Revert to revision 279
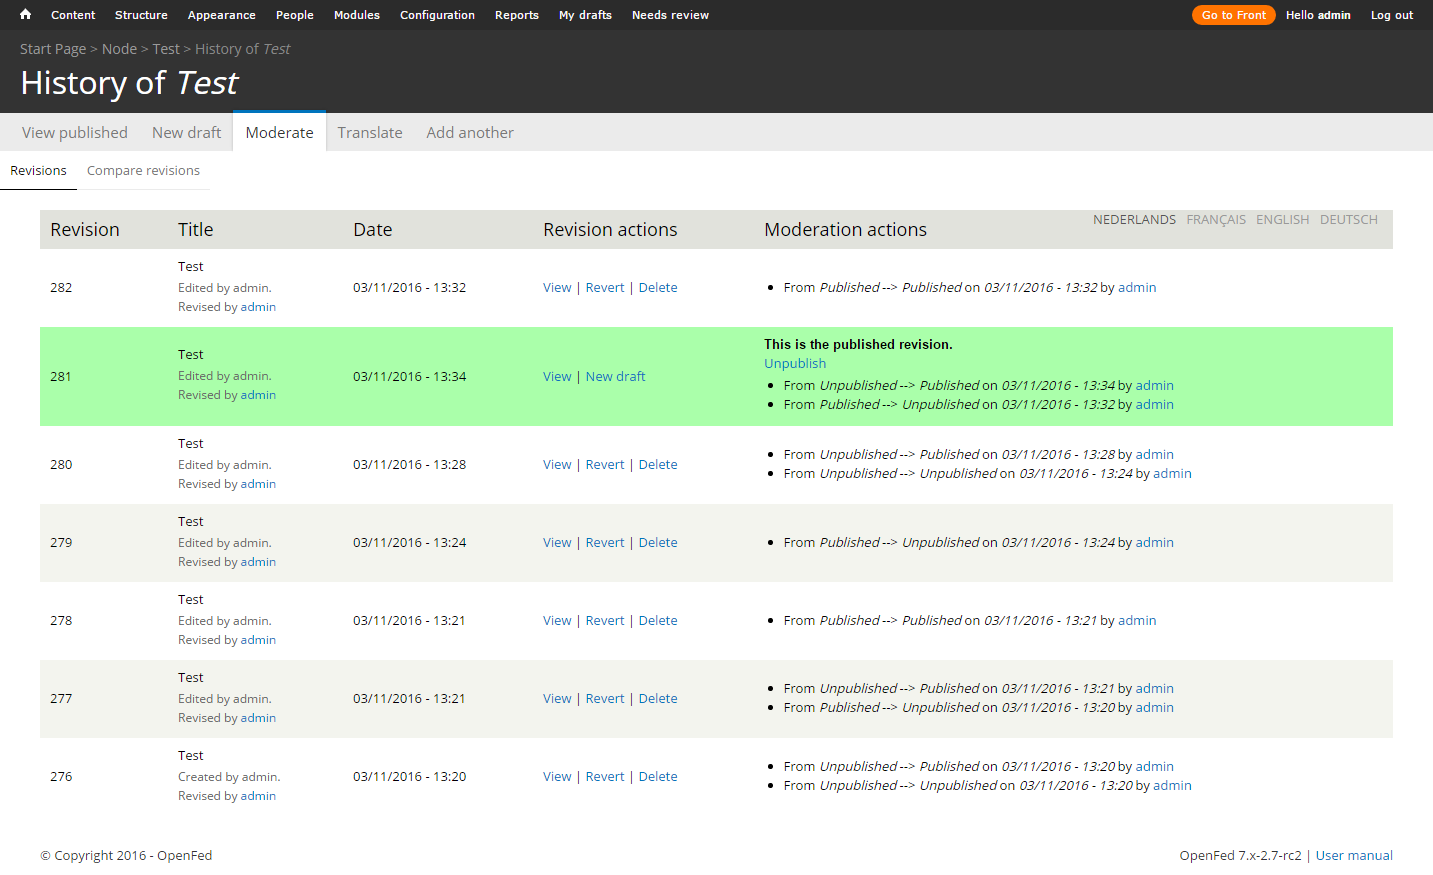1433x875 pixels. coord(605,543)
